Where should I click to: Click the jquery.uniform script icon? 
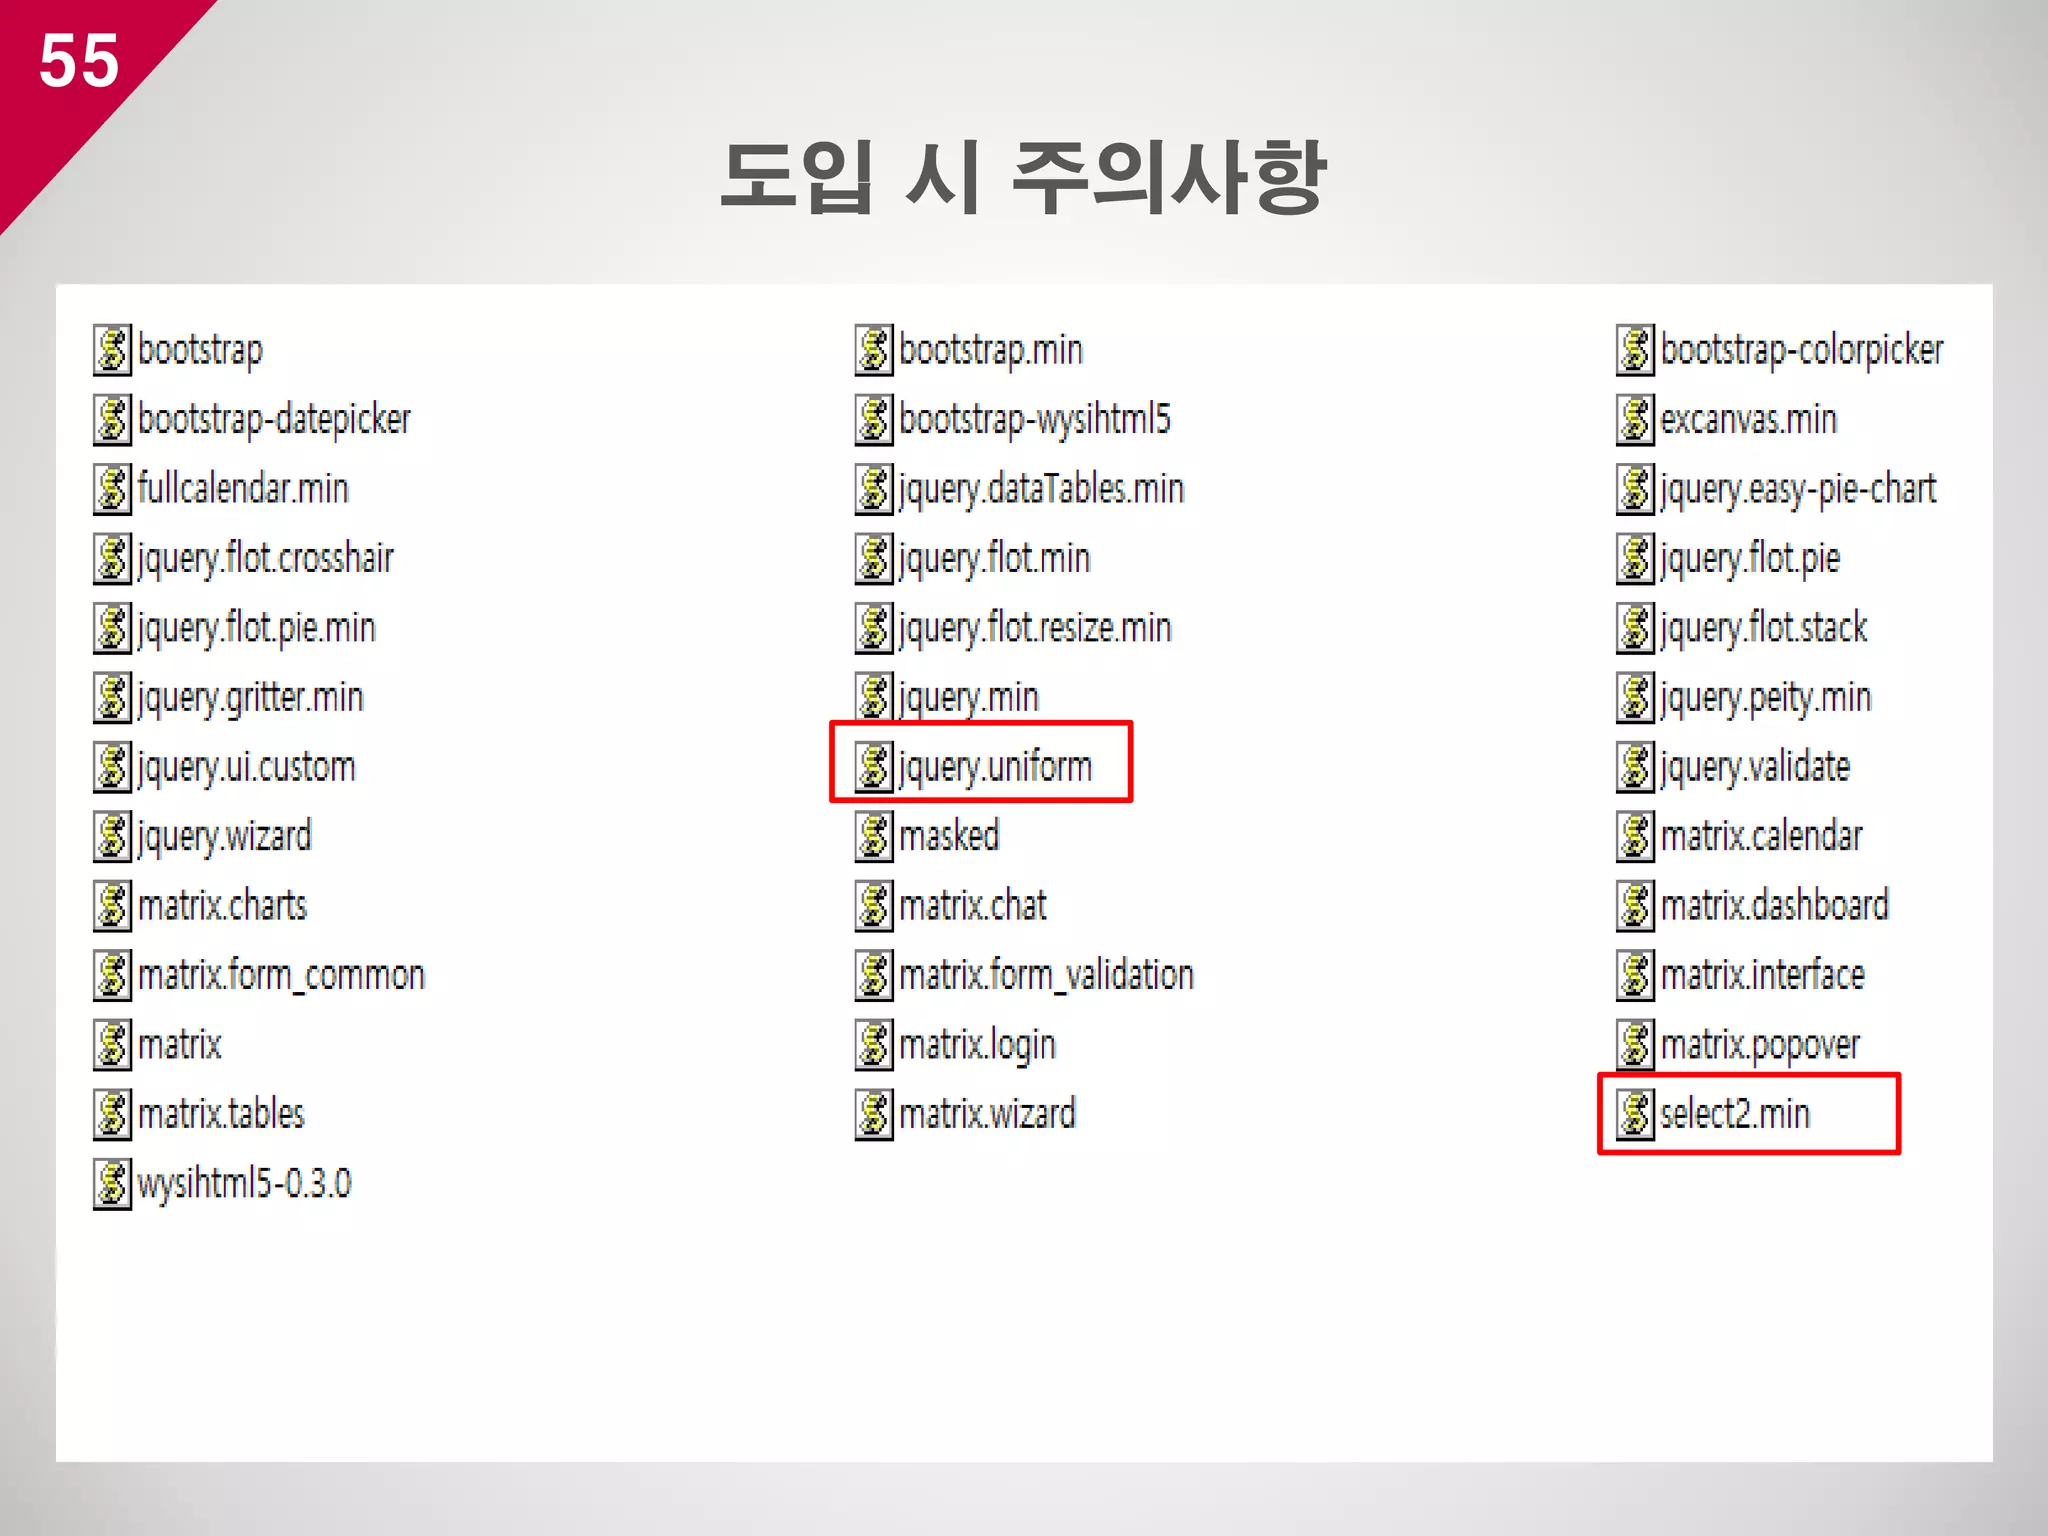point(874,767)
